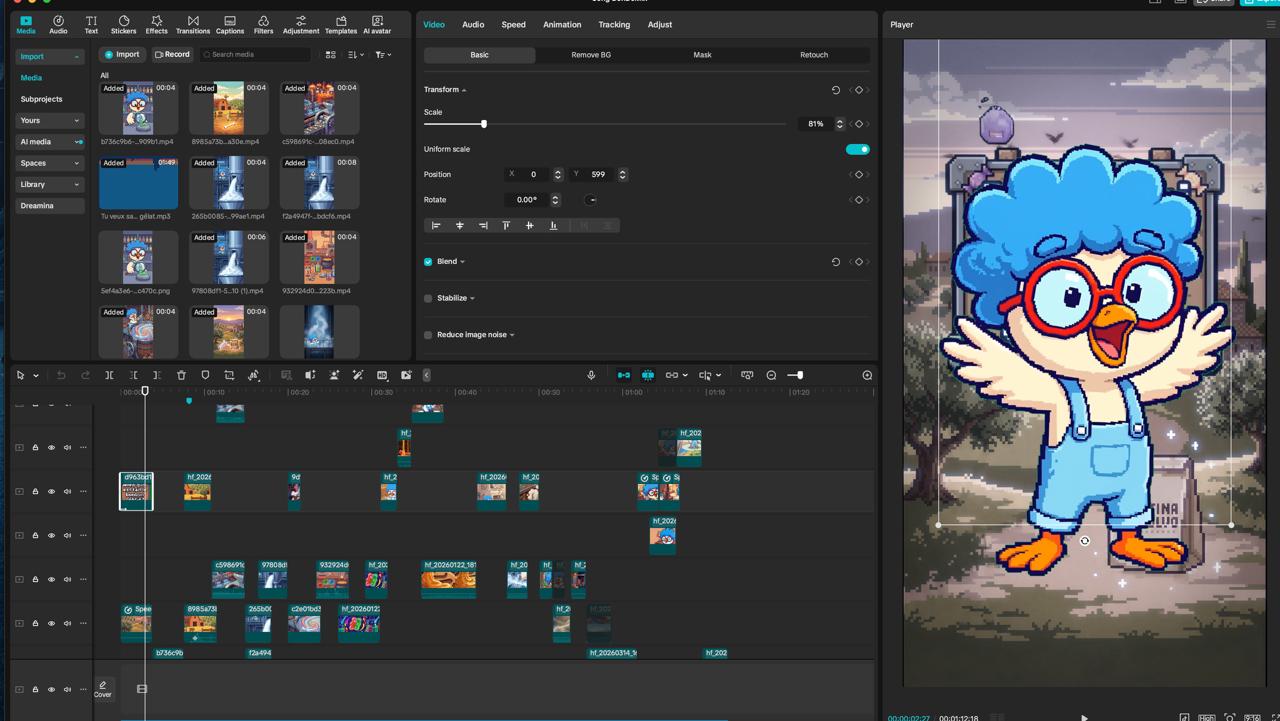Image resolution: width=1280 pixels, height=721 pixels.
Task: Click the timeline zoom slider handle
Action: [x=800, y=375]
